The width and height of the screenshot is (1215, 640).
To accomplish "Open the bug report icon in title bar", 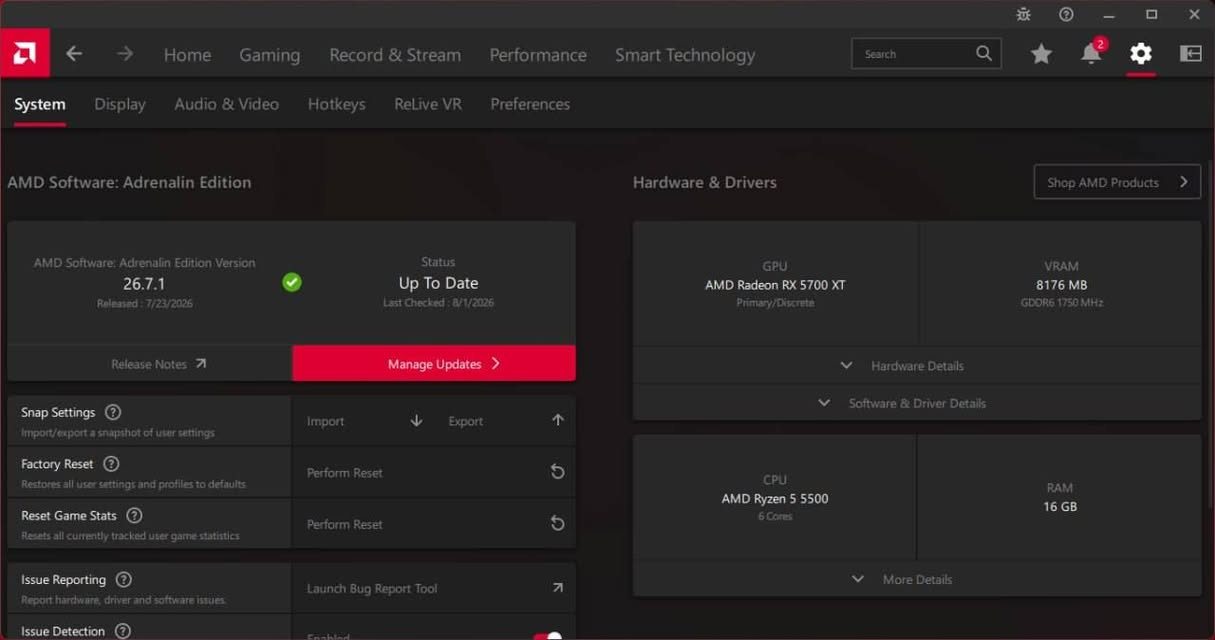I will click(x=1023, y=14).
